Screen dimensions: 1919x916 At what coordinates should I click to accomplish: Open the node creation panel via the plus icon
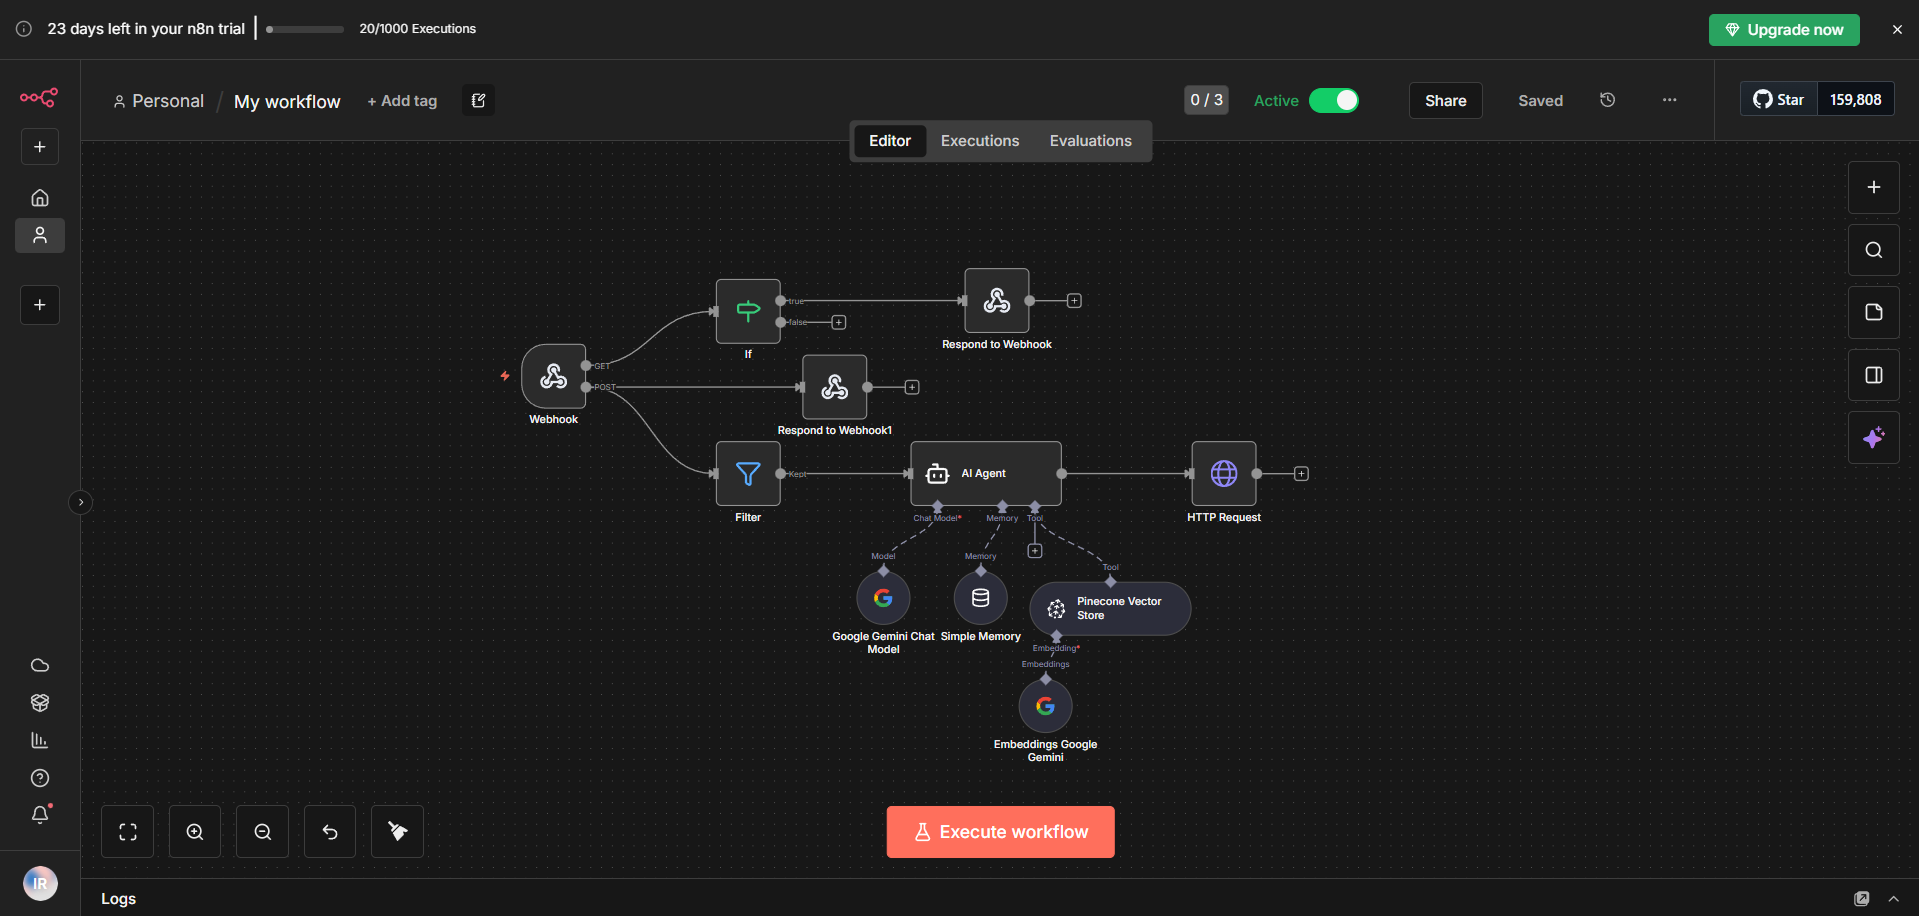pyautogui.click(x=1873, y=187)
